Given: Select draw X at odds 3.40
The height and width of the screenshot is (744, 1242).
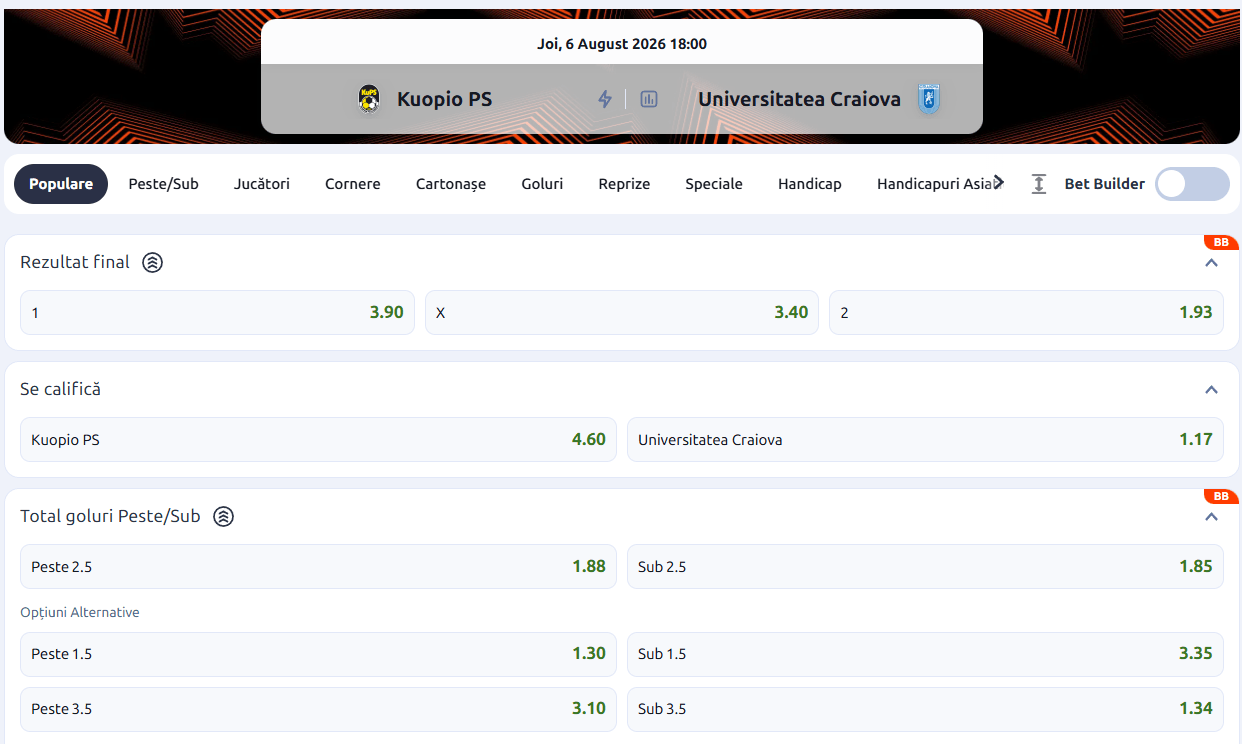Looking at the screenshot, I should coord(622,313).
